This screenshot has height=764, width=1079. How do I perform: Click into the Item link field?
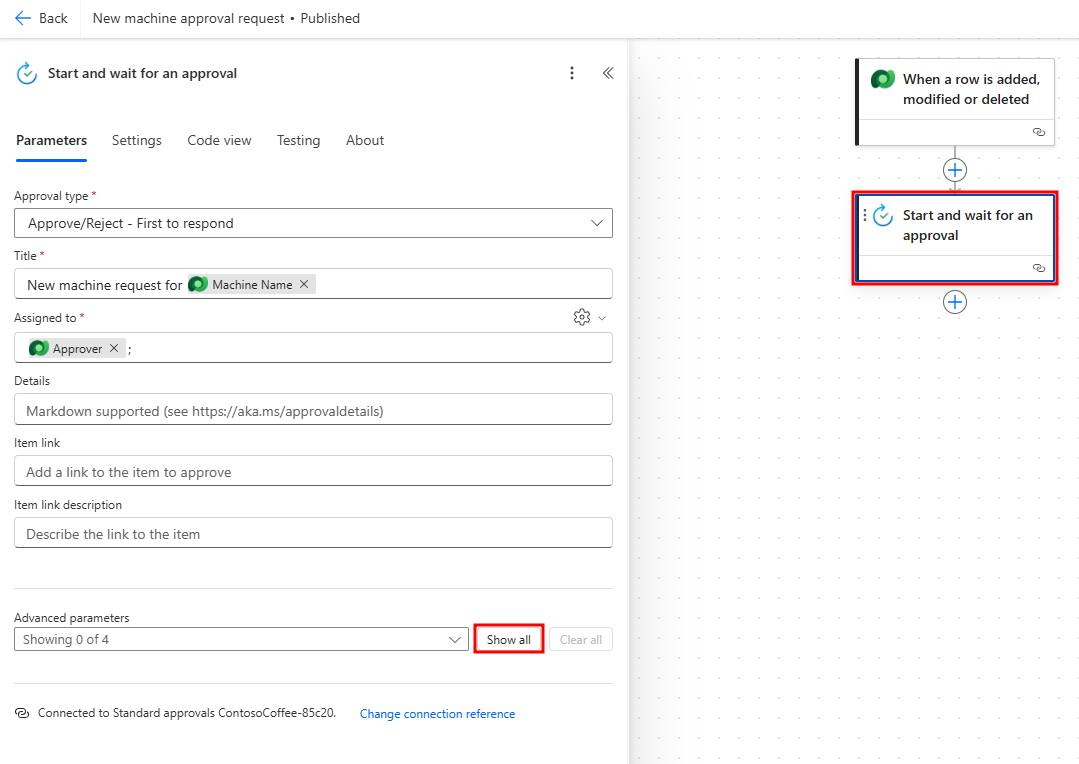click(x=313, y=471)
